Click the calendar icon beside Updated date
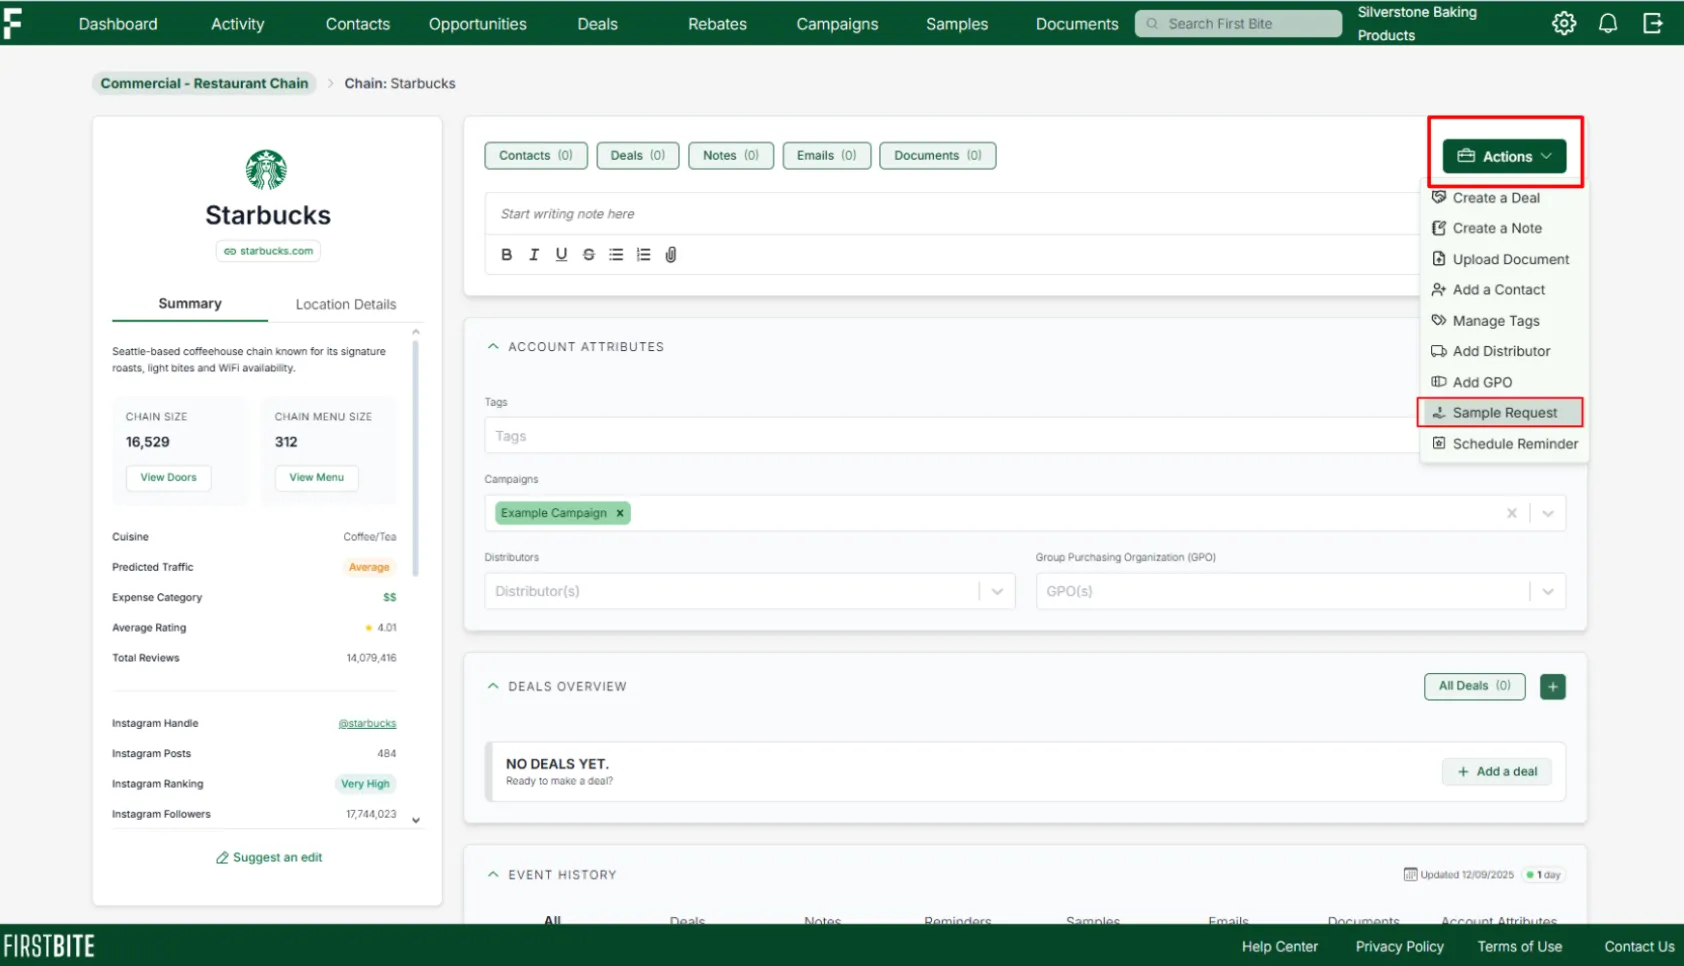Image resolution: width=1684 pixels, height=966 pixels. click(x=1410, y=875)
